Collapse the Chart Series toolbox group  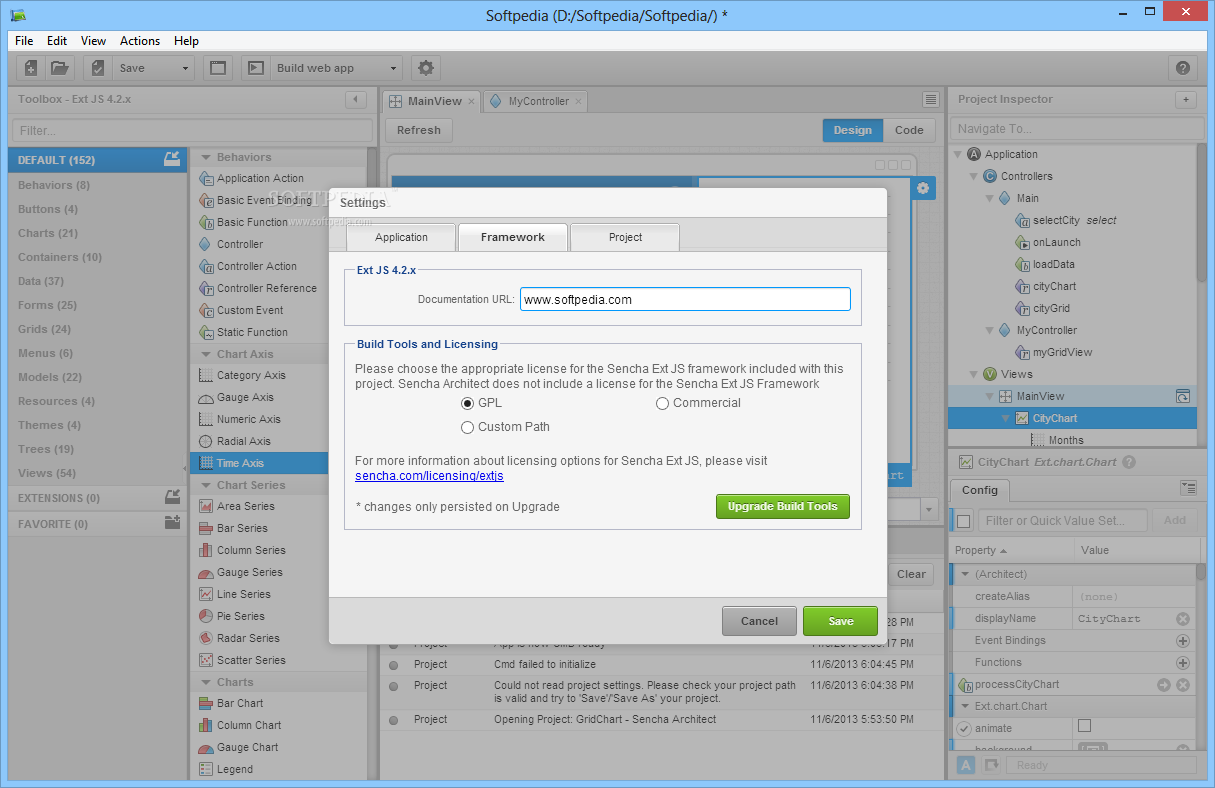206,485
